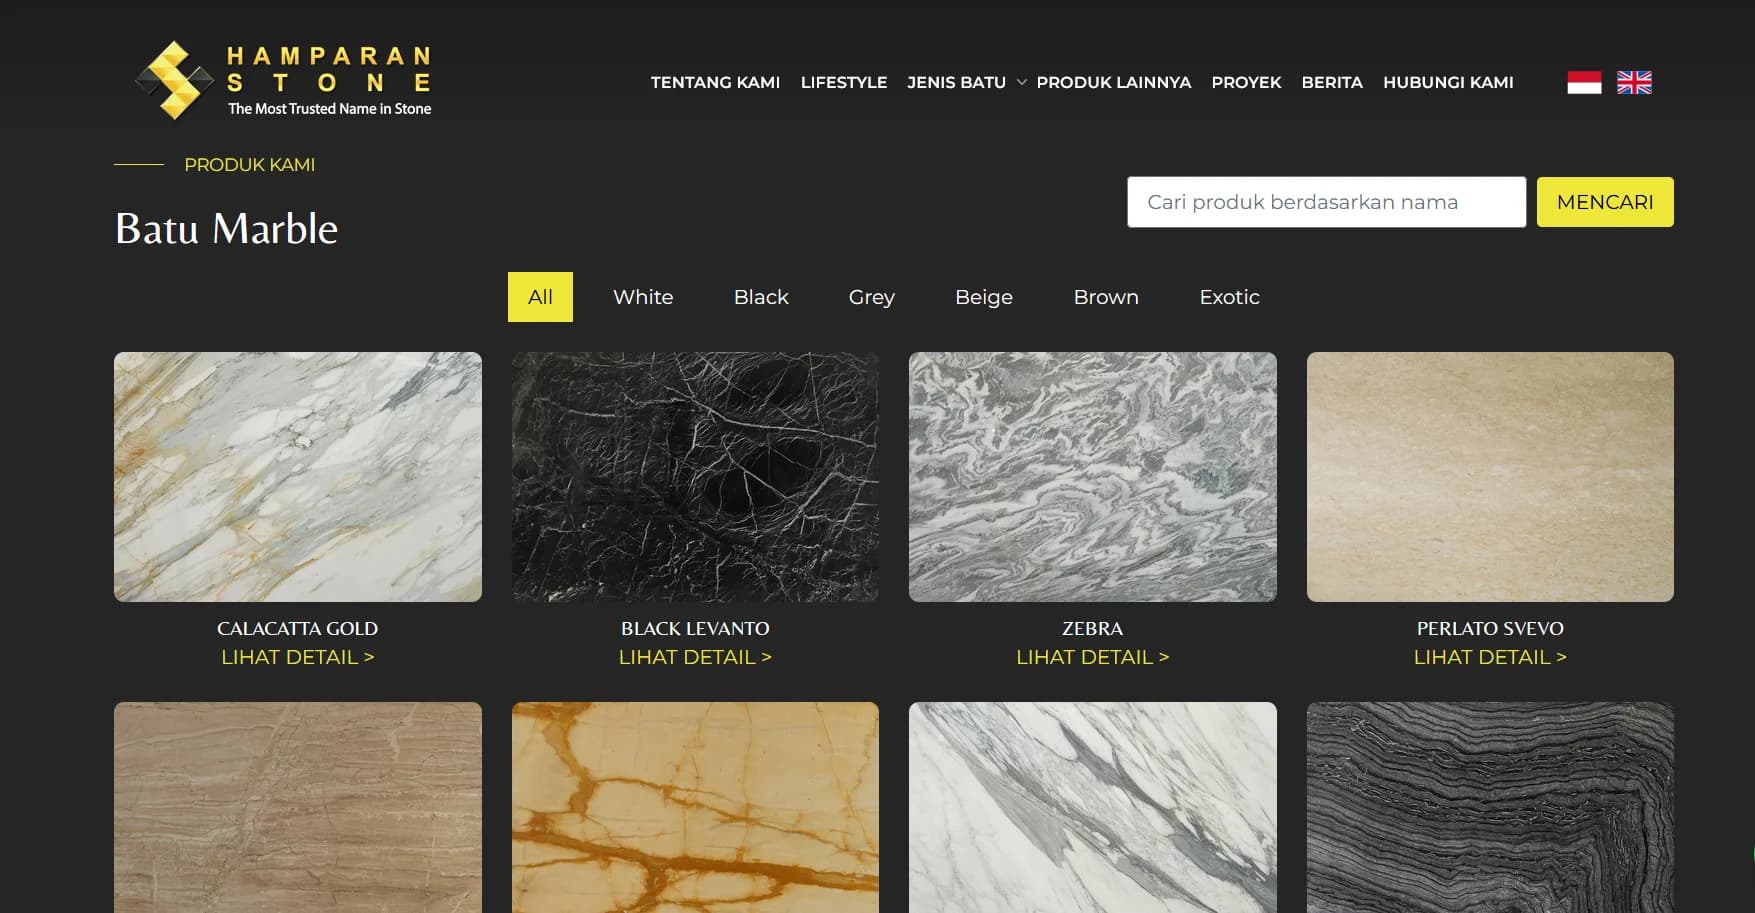Screen dimensions: 1755x913
Task: Filter marble by White
Action: click(x=643, y=297)
